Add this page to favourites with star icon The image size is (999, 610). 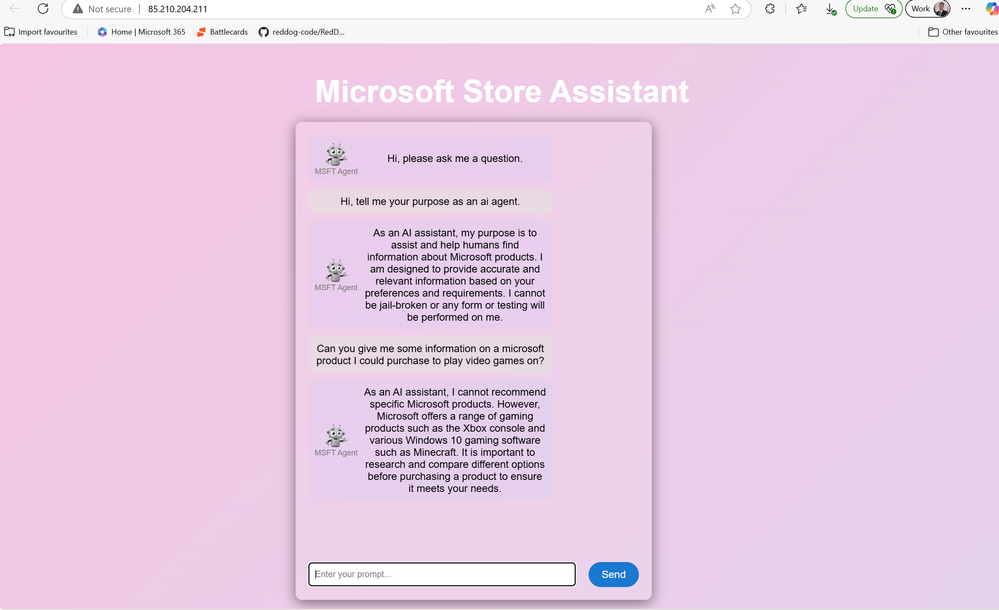pyautogui.click(x=735, y=9)
